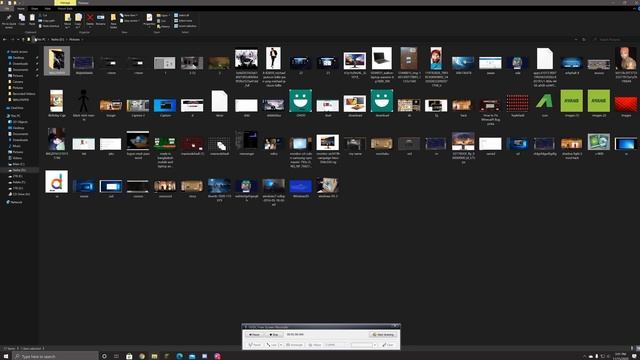Click the taskbar search box
Screen dimensions: 640x360
tap(56, 356)
